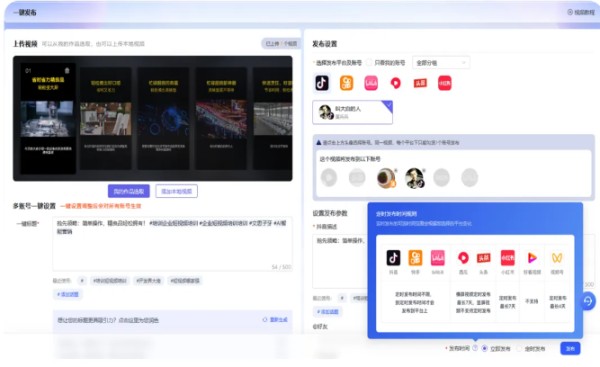
Task: Expand the all groups dropdown
Action: pos(441,62)
